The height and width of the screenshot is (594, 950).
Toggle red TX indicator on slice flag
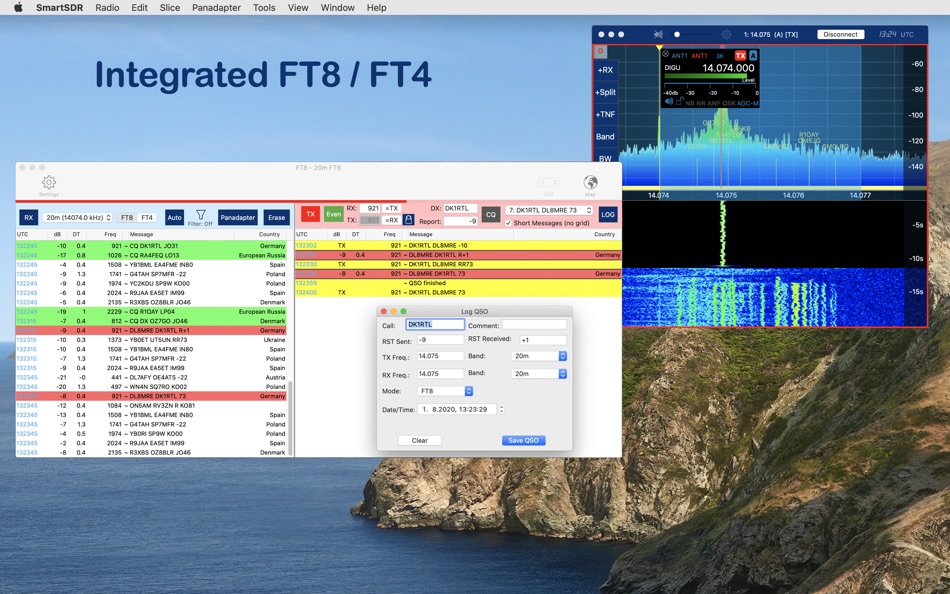740,55
